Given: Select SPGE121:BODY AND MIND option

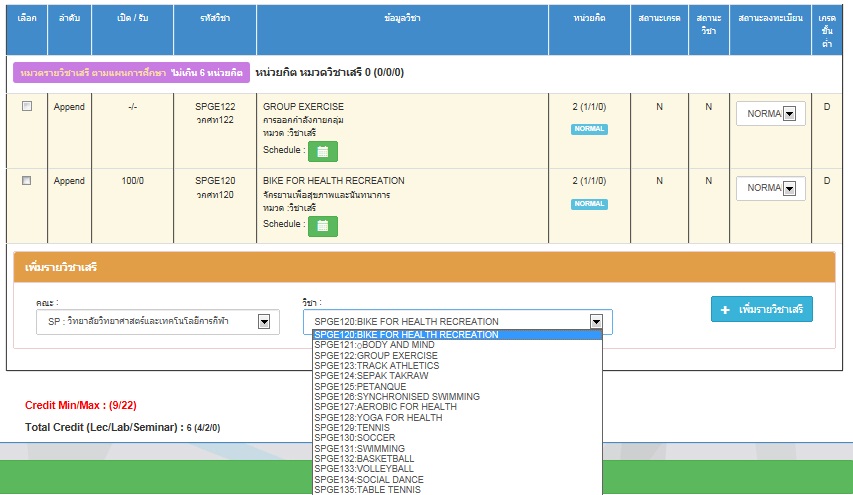Looking at the screenshot, I should click(x=458, y=345).
